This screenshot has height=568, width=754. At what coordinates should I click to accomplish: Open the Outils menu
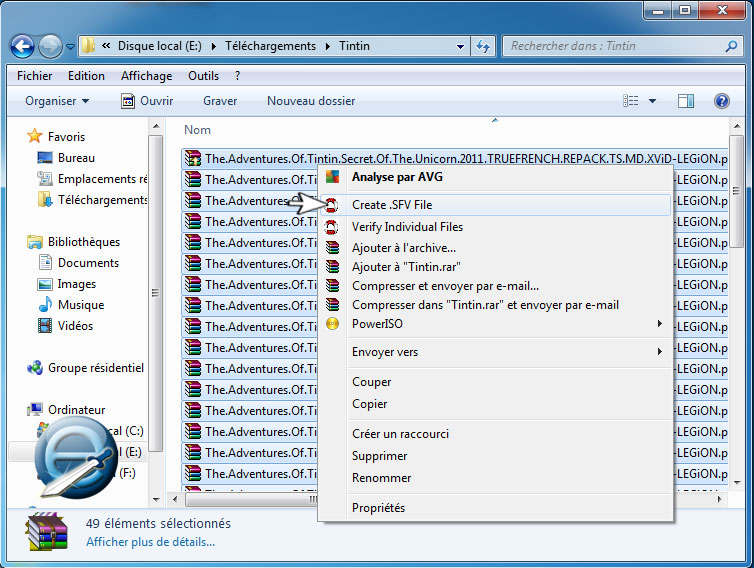(x=203, y=76)
